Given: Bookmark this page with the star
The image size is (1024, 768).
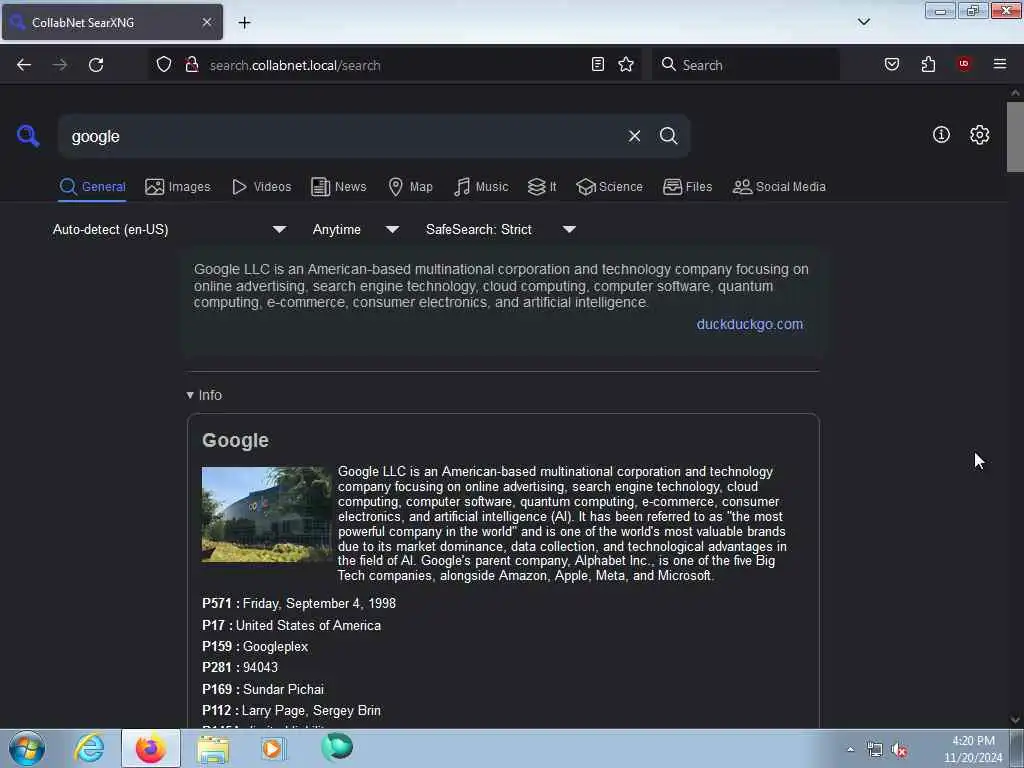Looking at the screenshot, I should coord(626,64).
